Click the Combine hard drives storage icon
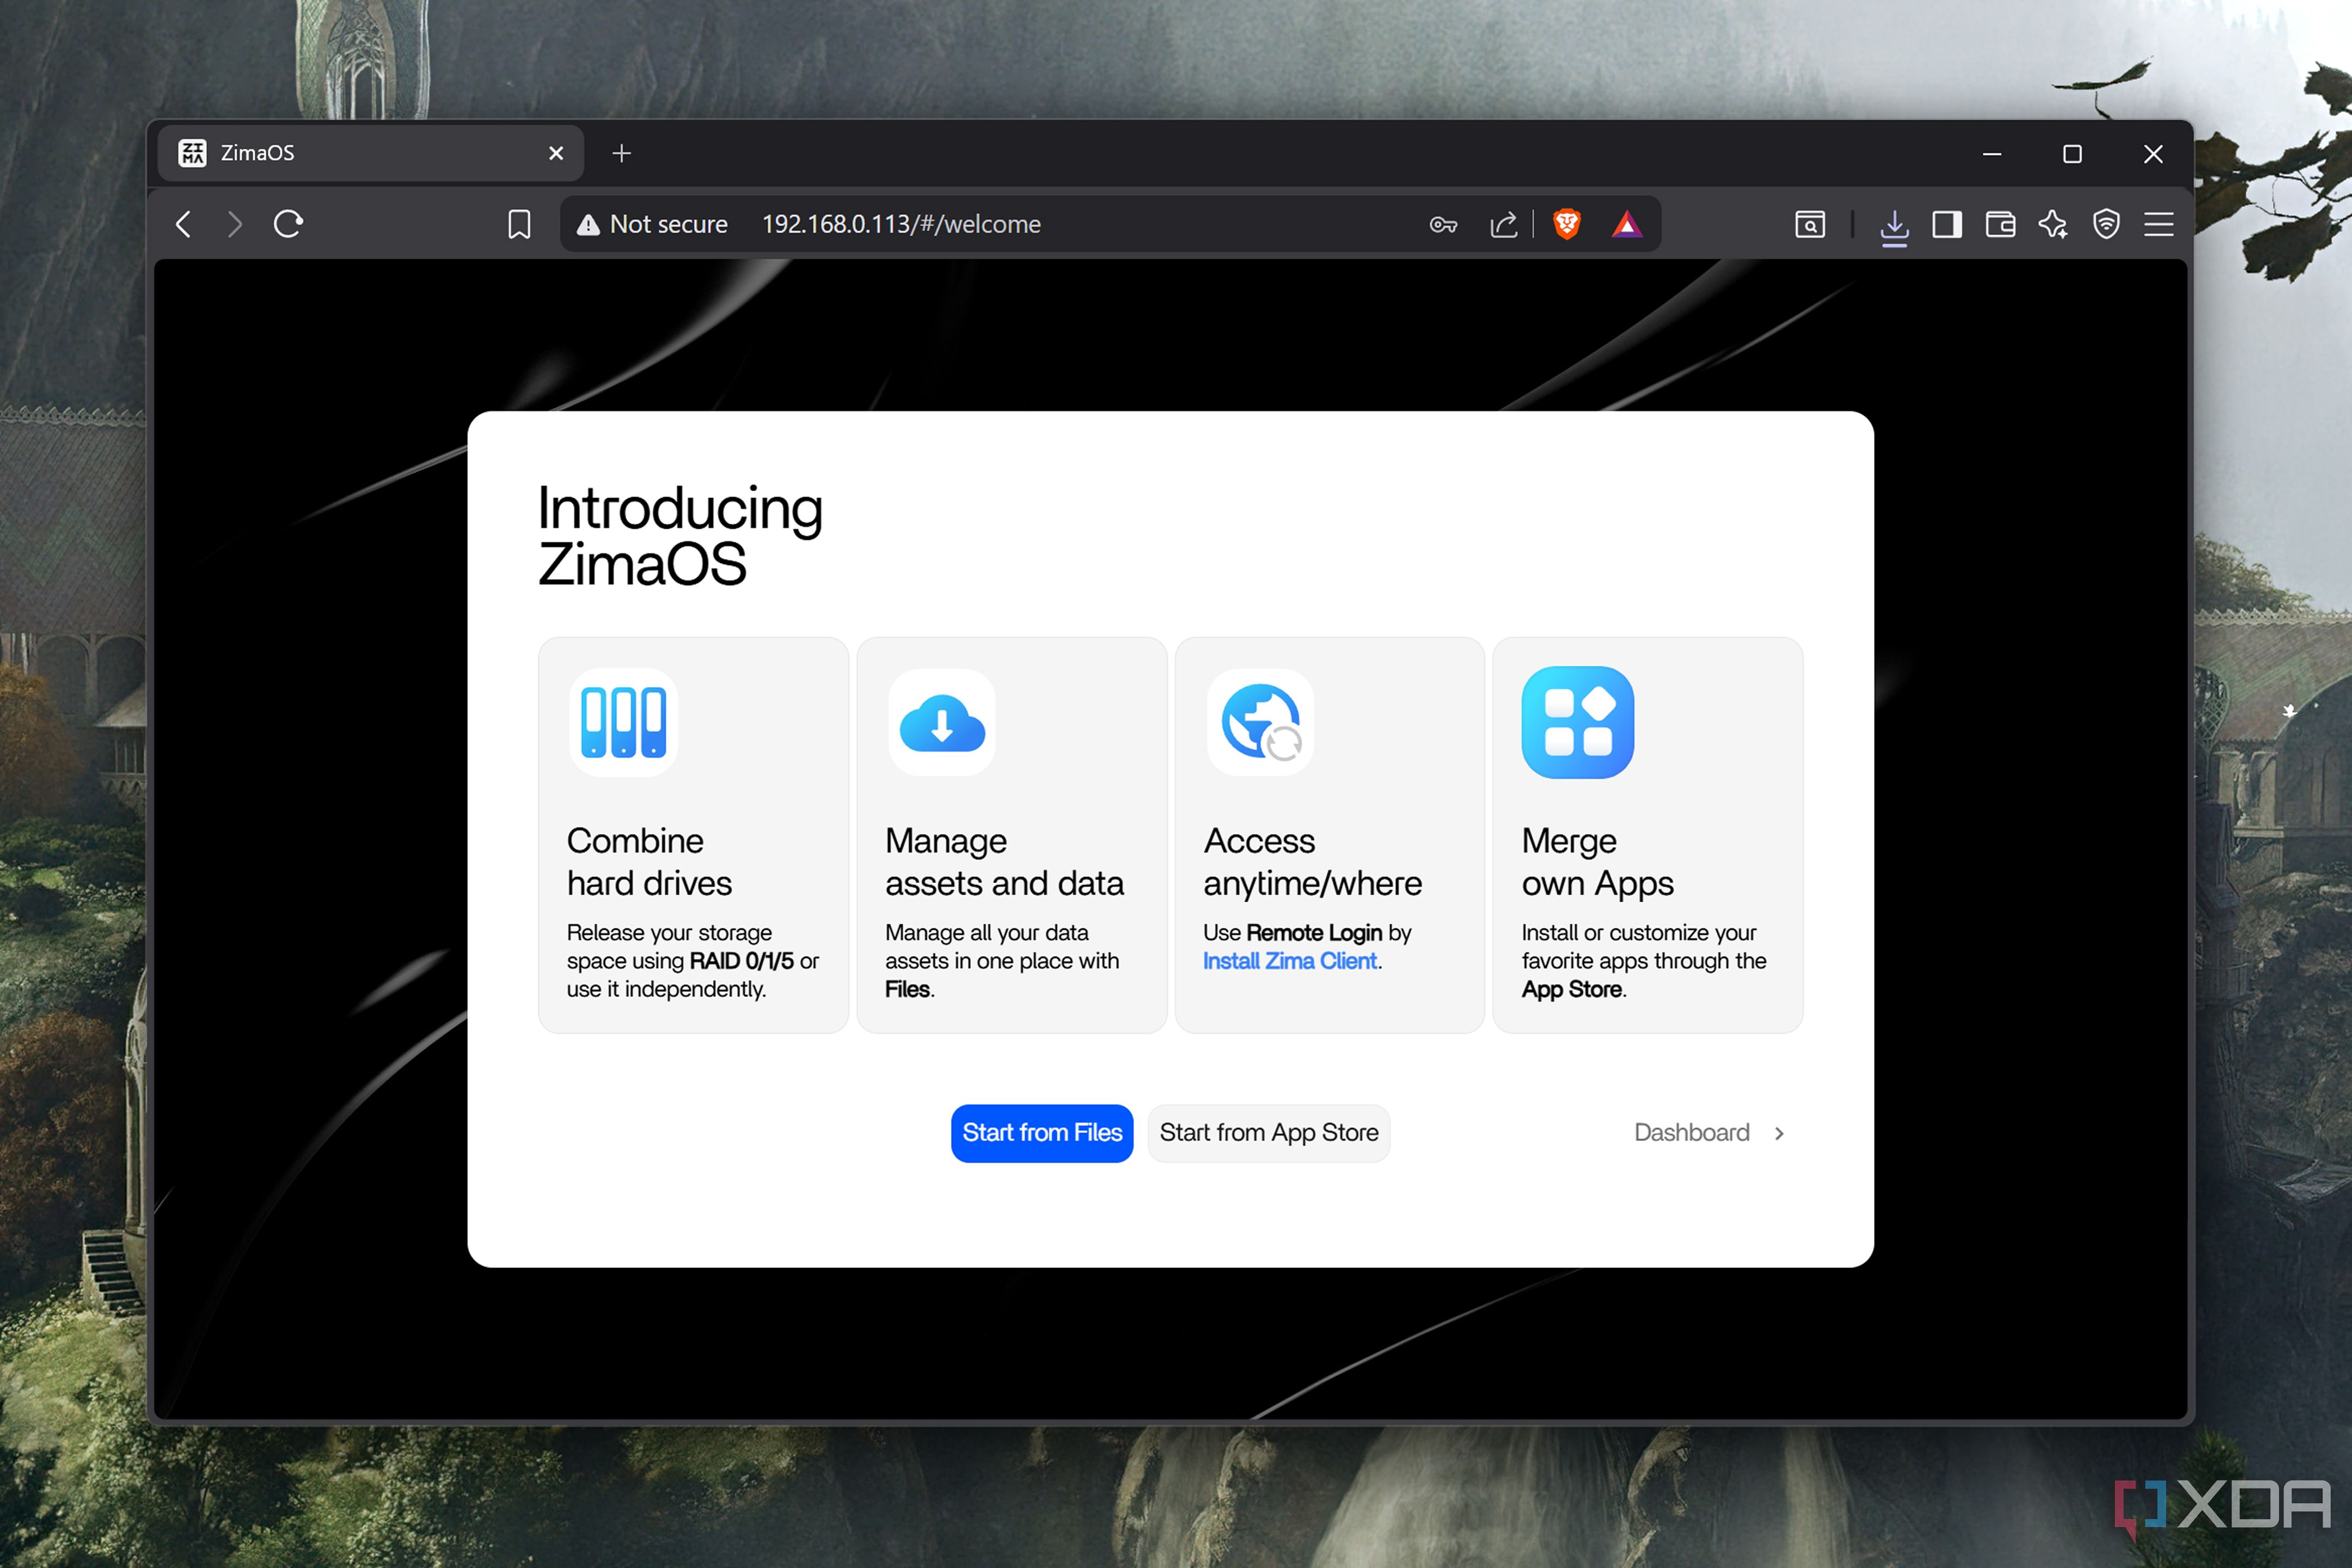2352x1568 pixels. click(x=624, y=722)
